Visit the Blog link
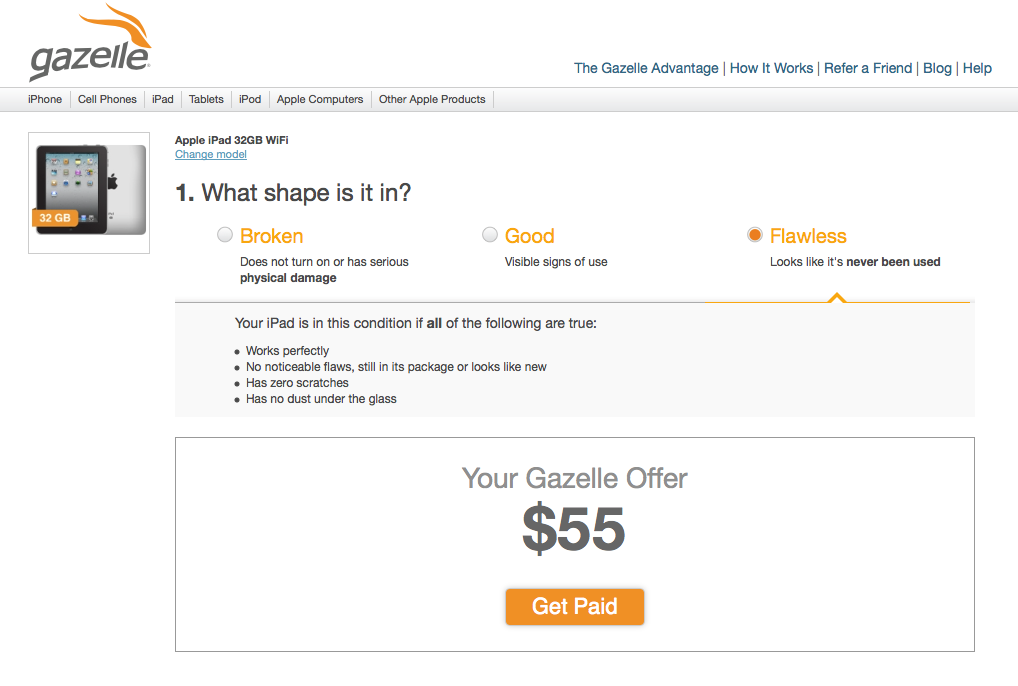 pyautogui.click(x=937, y=68)
